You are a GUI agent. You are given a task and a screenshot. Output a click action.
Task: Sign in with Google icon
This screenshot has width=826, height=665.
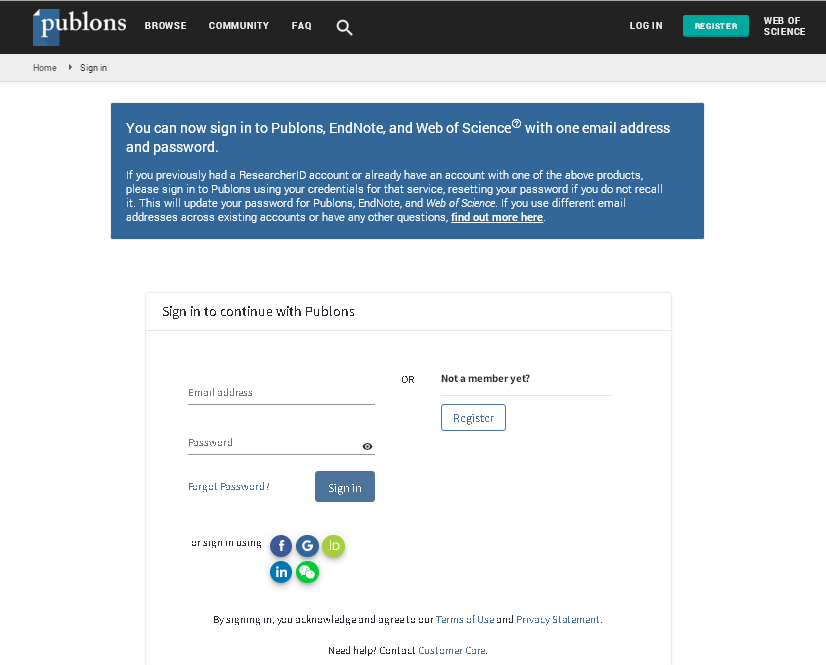pos(307,546)
